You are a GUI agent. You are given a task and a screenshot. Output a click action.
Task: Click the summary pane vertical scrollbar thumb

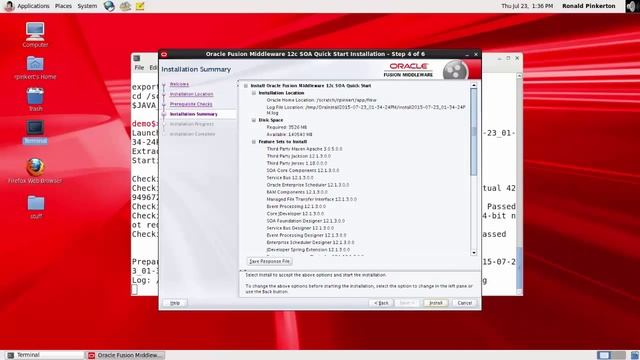click(x=473, y=132)
